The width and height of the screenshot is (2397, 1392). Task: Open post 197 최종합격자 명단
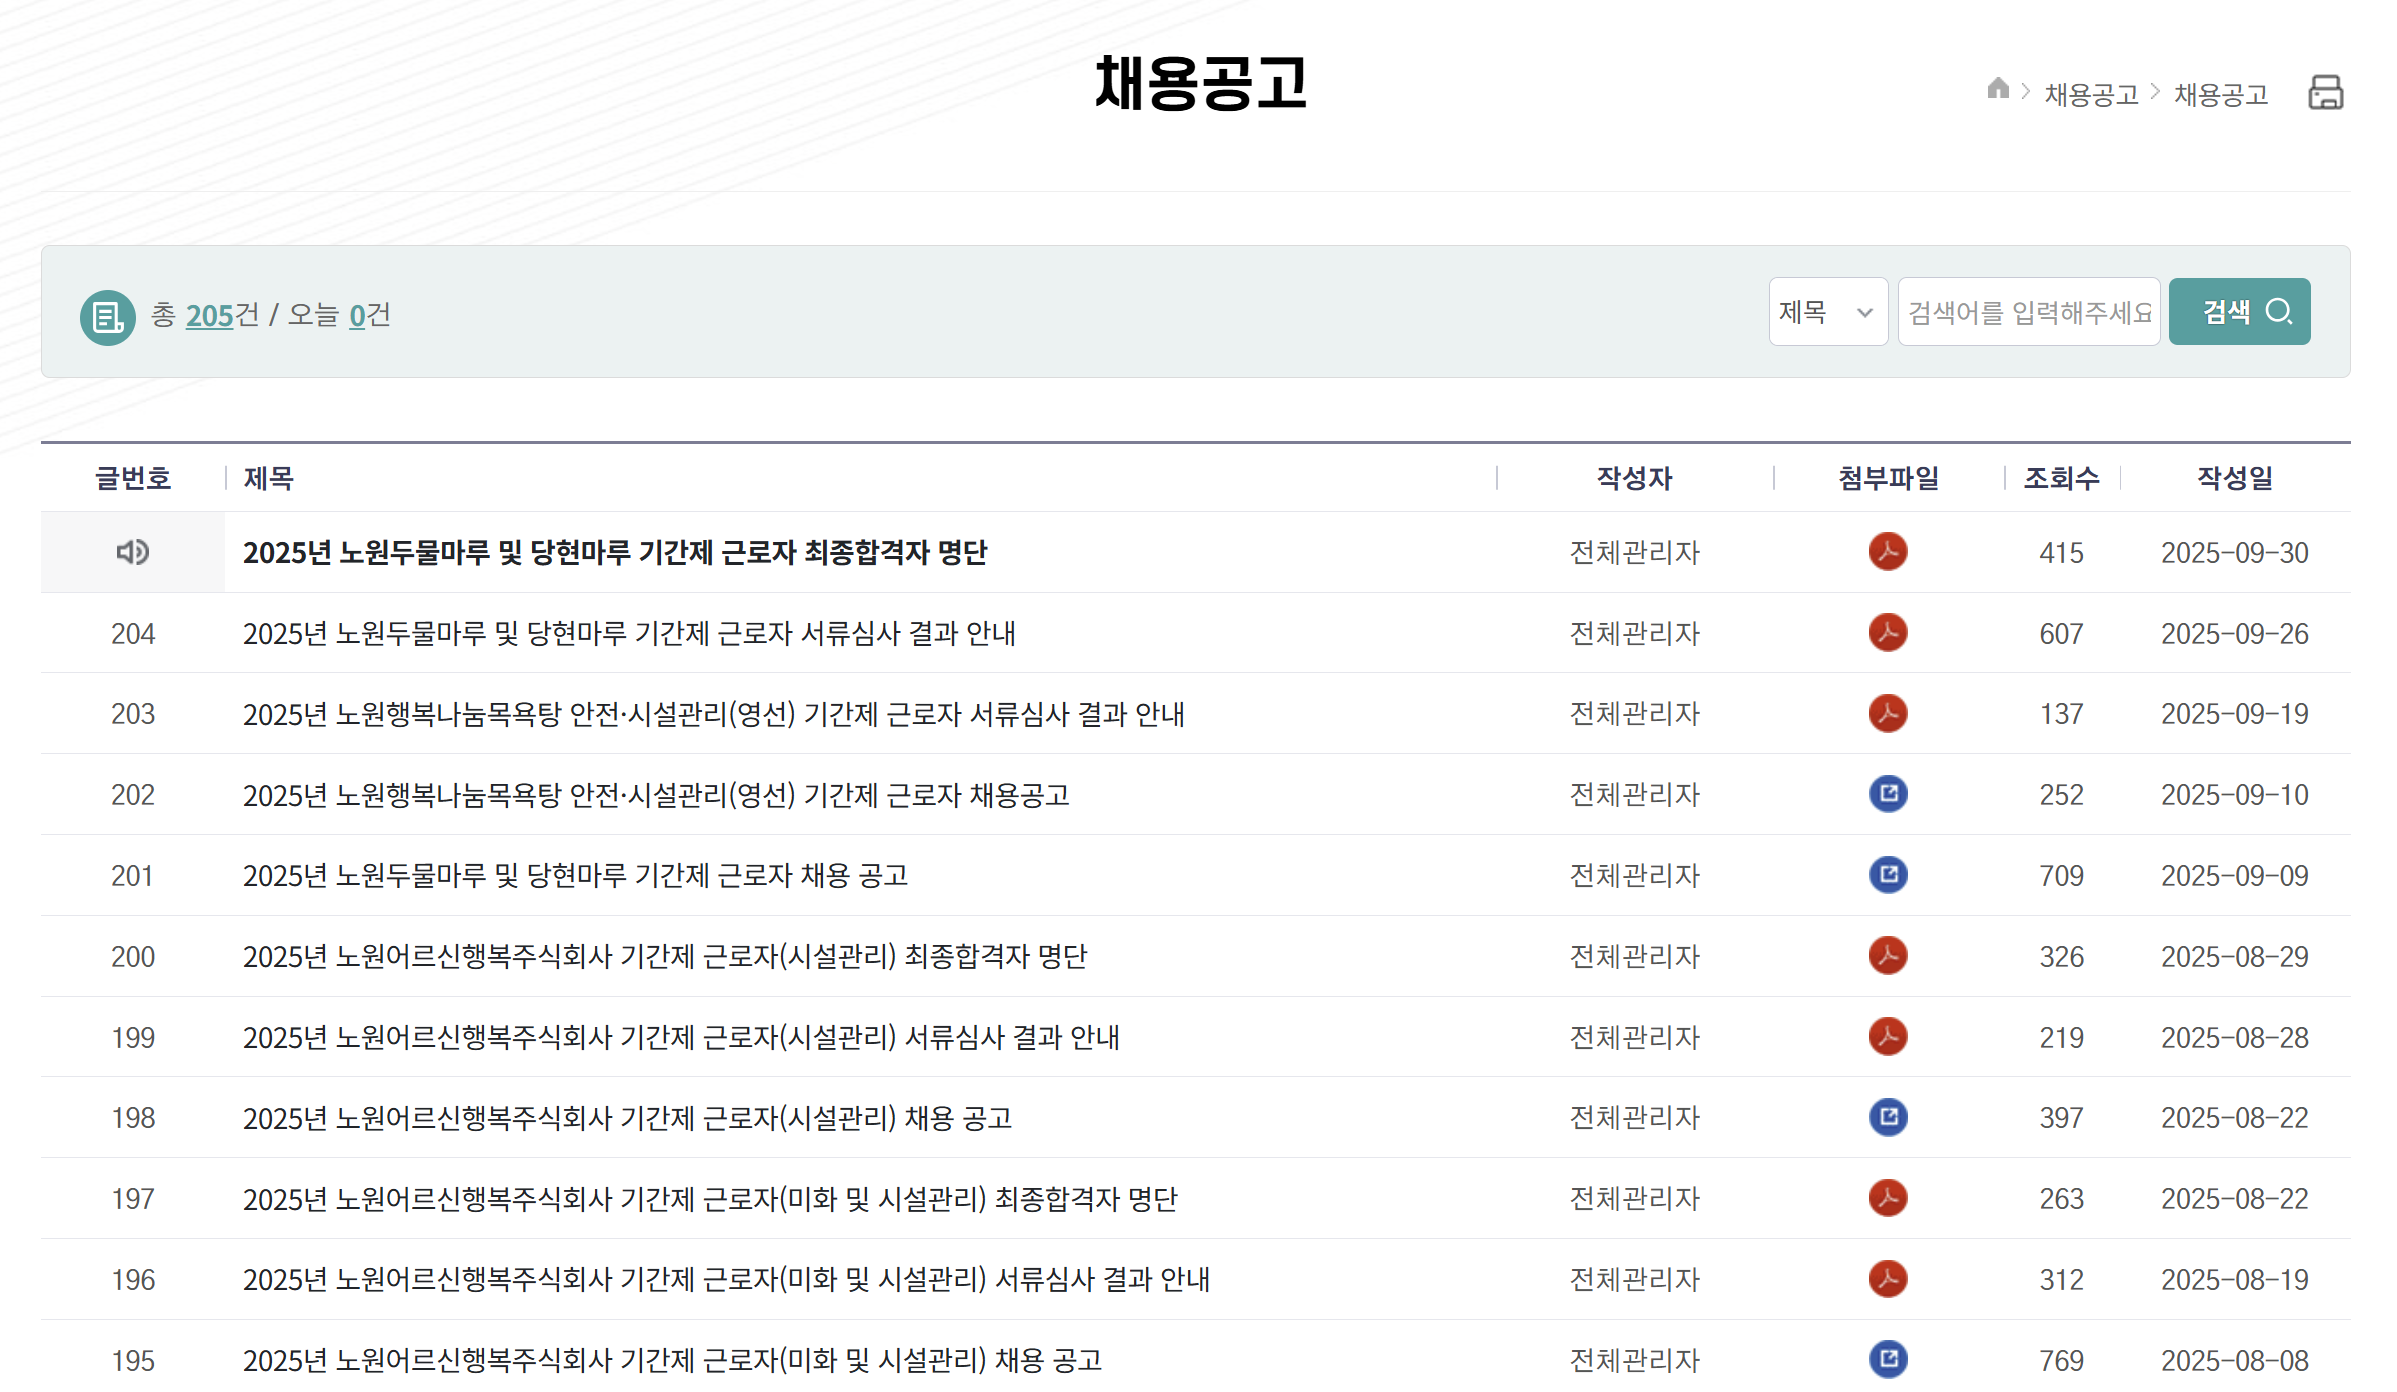point(709,1198)
